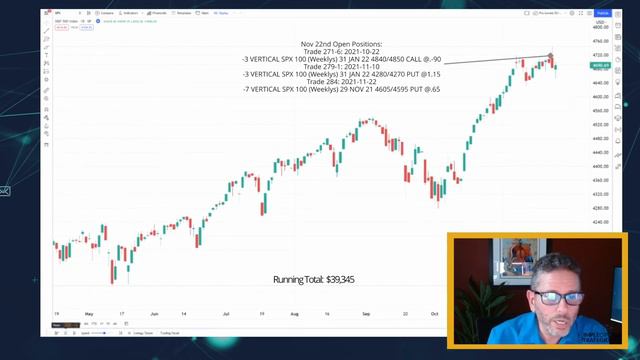Click the 4800.00 price axis label
The height and width of the screenshot is (360, 640).
(x=600, y=27)
